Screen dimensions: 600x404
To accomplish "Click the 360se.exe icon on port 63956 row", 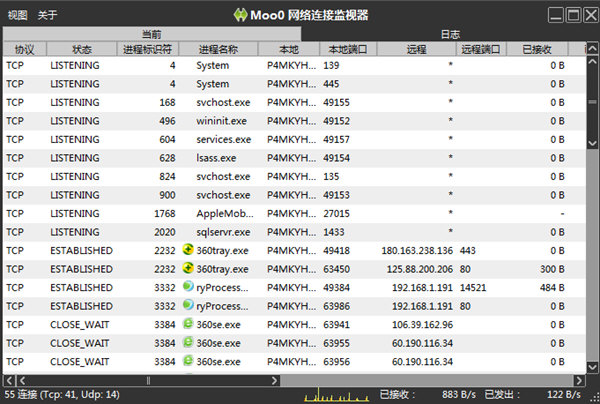I will [x=187, y=361].
